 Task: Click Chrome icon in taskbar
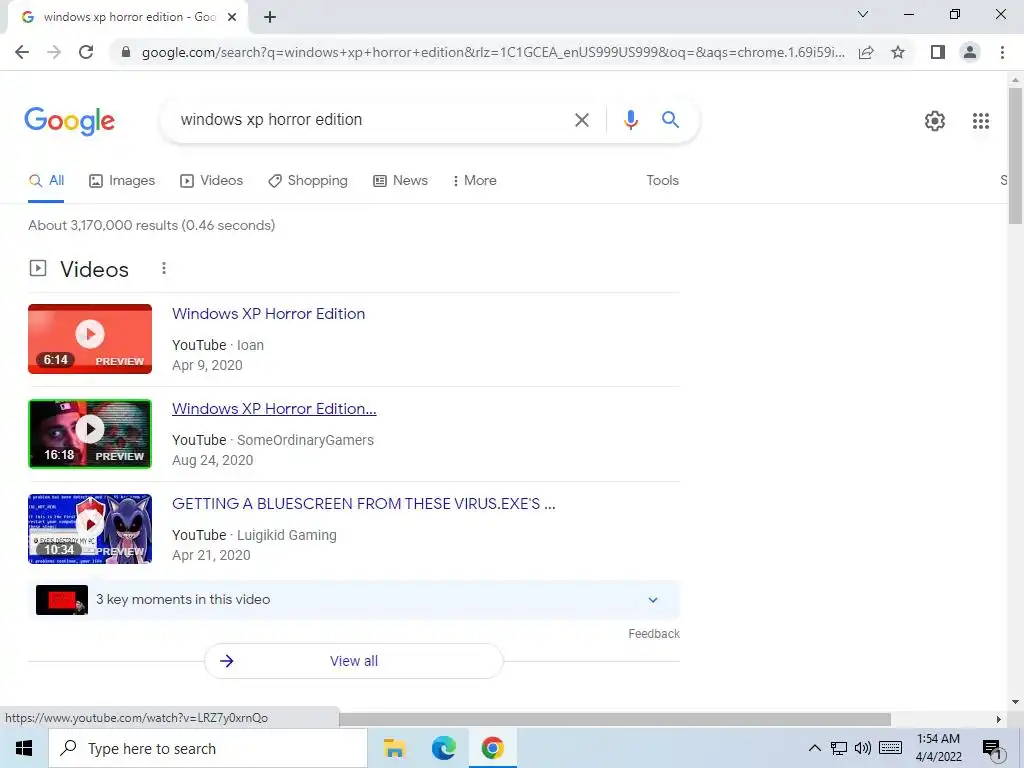pos(492,748)
